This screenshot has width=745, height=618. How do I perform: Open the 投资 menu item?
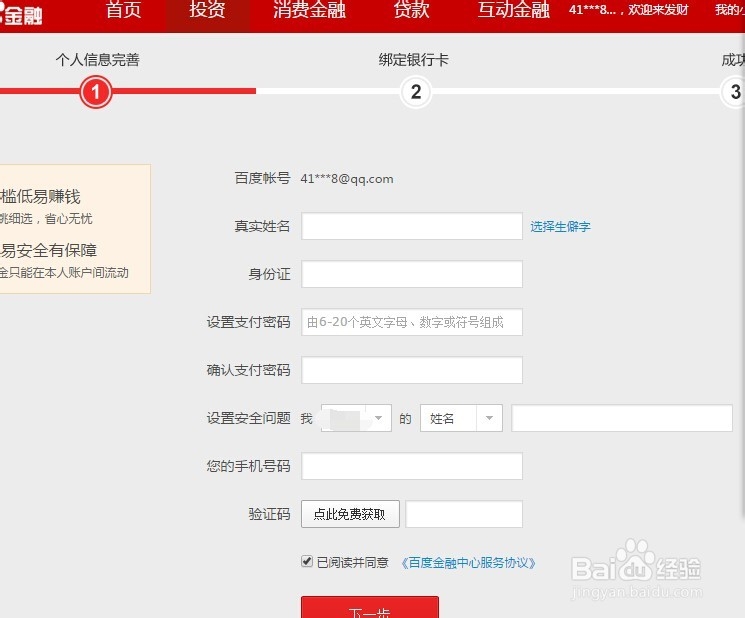pyautogui.click(x=207, y=10)
